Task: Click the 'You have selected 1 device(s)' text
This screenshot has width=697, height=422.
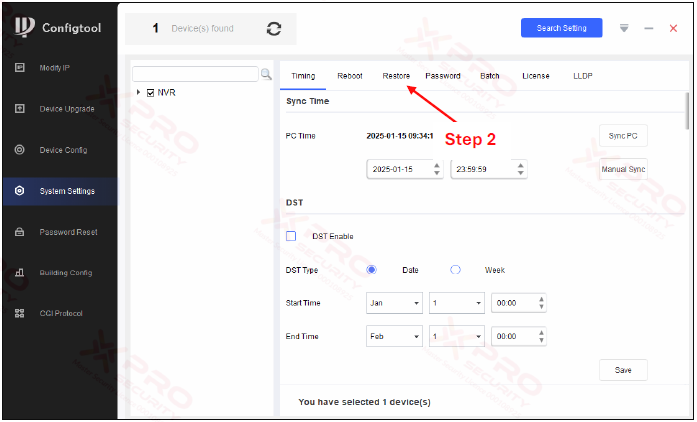Action: point(365,402)
